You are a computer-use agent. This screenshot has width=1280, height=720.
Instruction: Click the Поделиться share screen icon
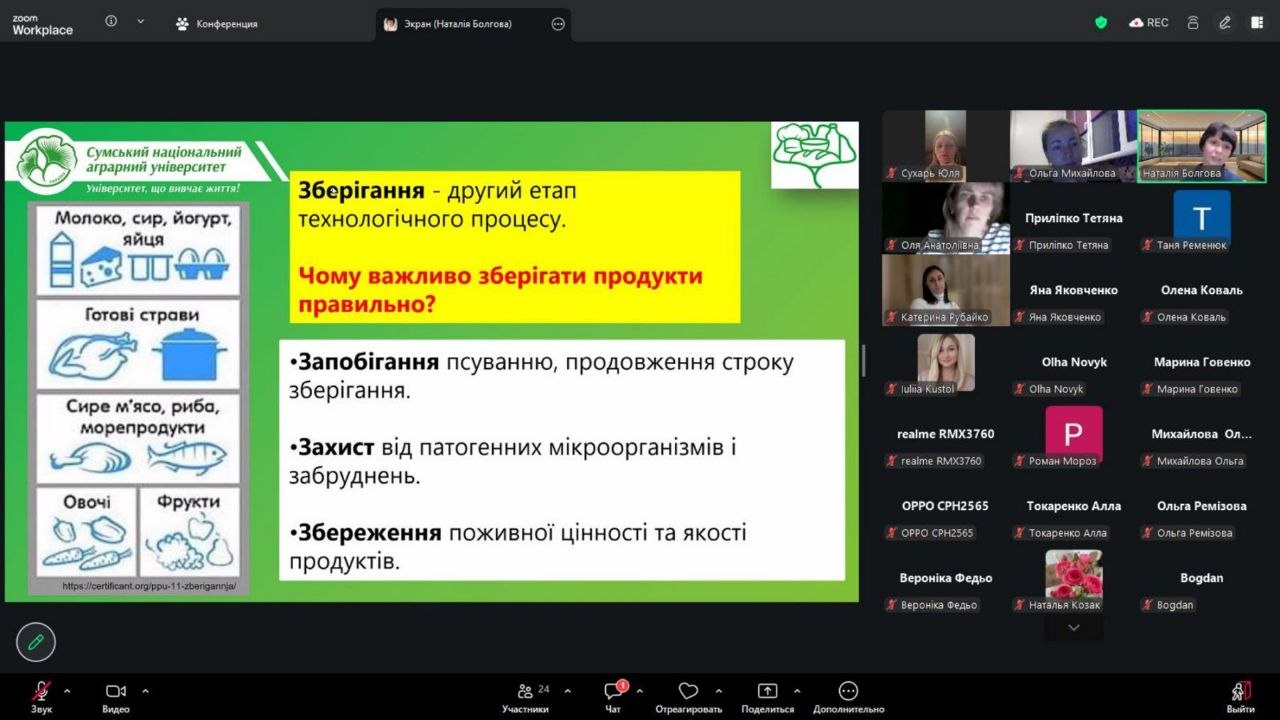(767, 691)
